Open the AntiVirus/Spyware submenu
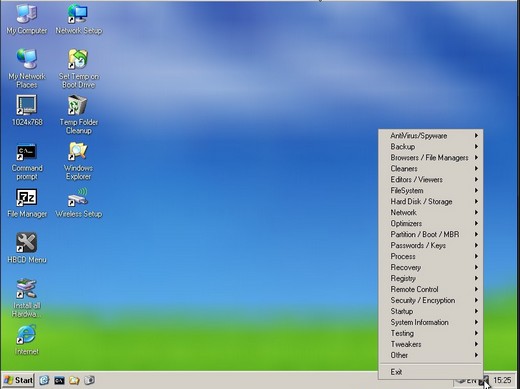Image resolution: width=520 pixels, height=389 pixels. [431, 136]
